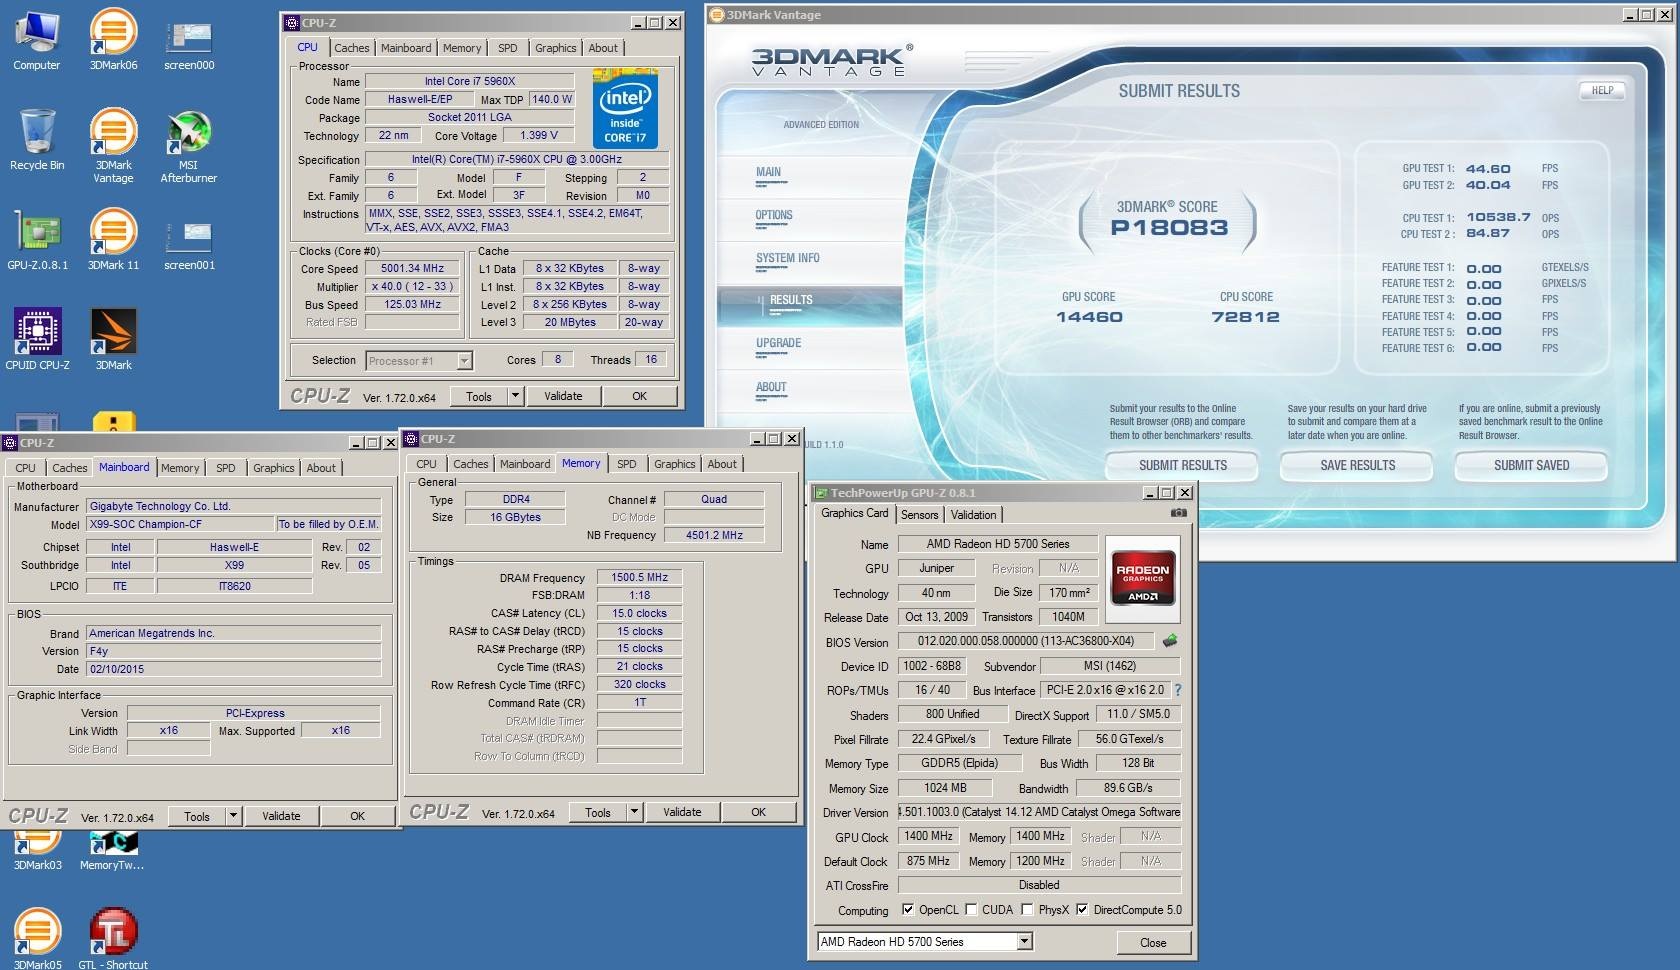The height and width of the screenshot is (970, 1680).
Task: Open MAIN in 3DMark Vantage sidebar
Action: [768, 173]
